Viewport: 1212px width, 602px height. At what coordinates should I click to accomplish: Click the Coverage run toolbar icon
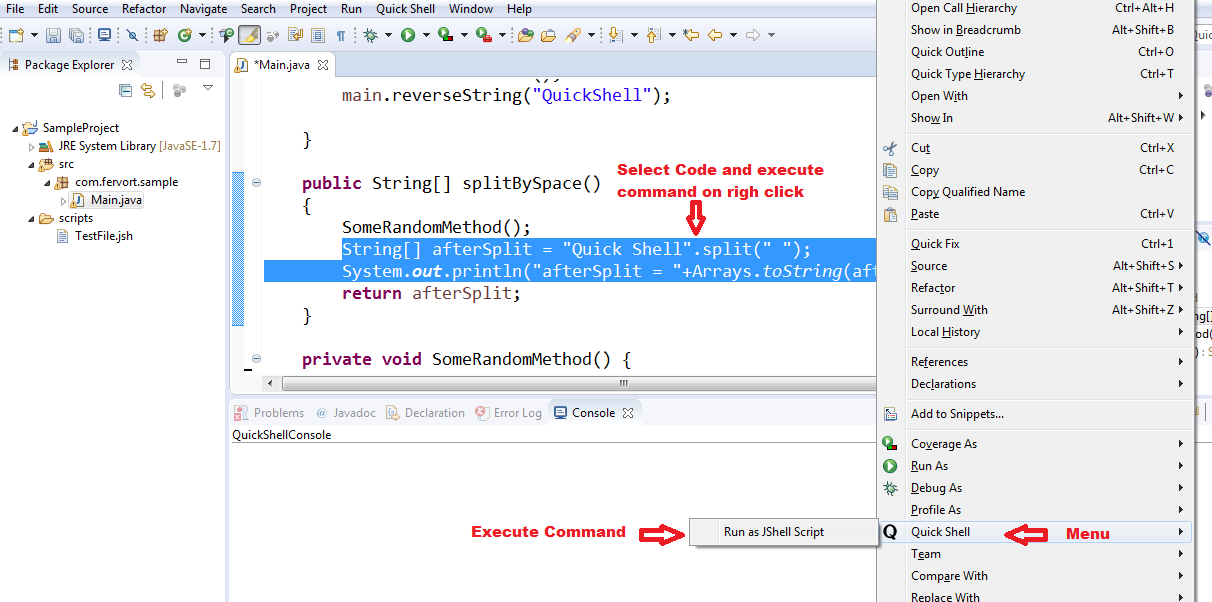444,35
